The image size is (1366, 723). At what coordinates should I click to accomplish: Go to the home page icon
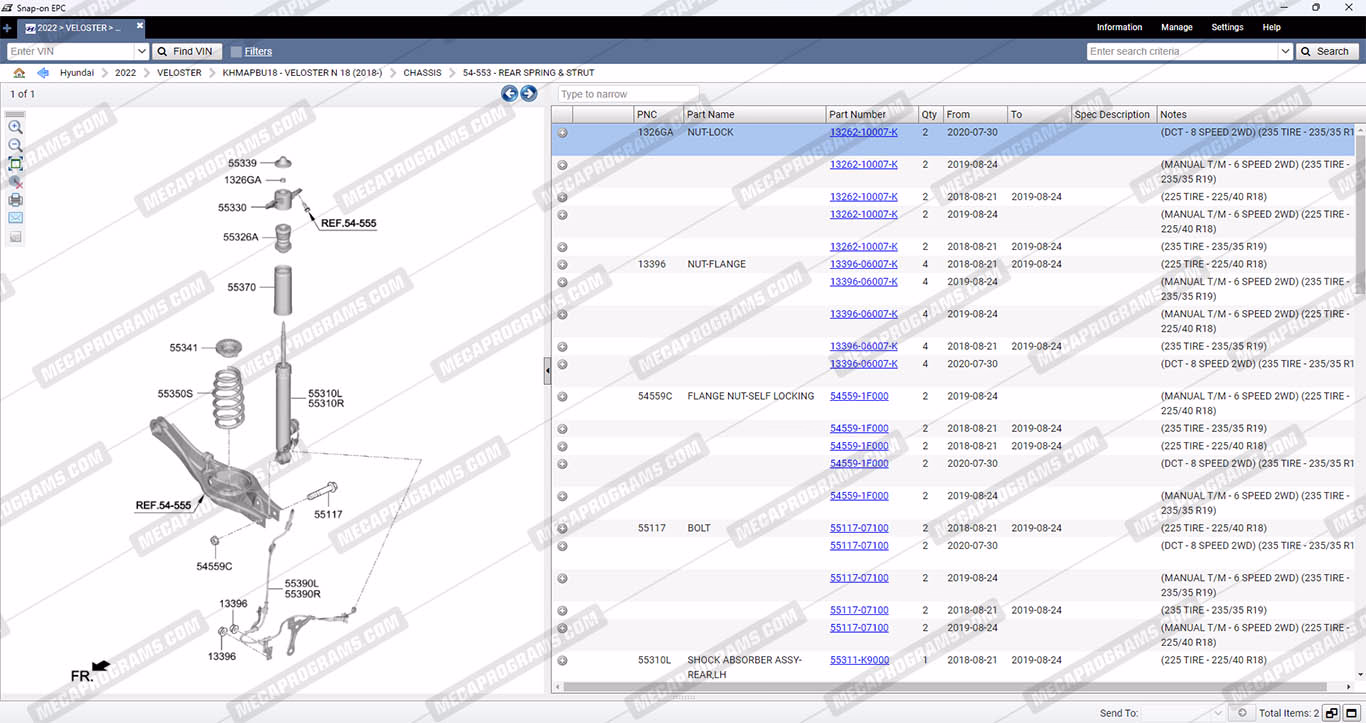coord(19,73)
